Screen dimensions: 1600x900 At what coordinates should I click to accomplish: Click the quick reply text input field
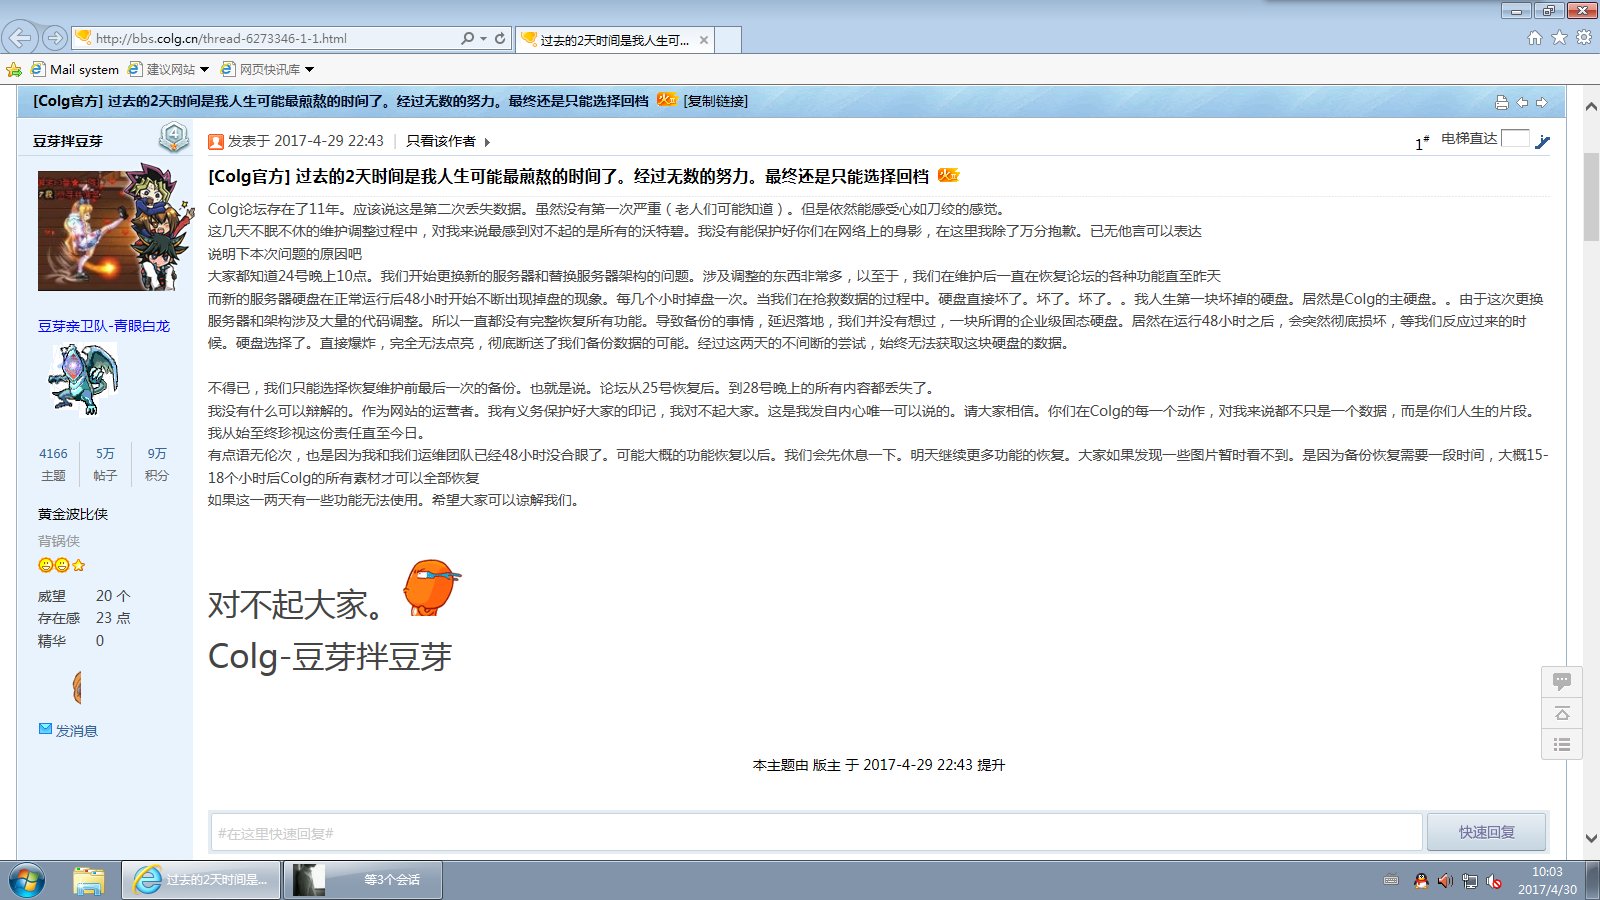point(815,832)
